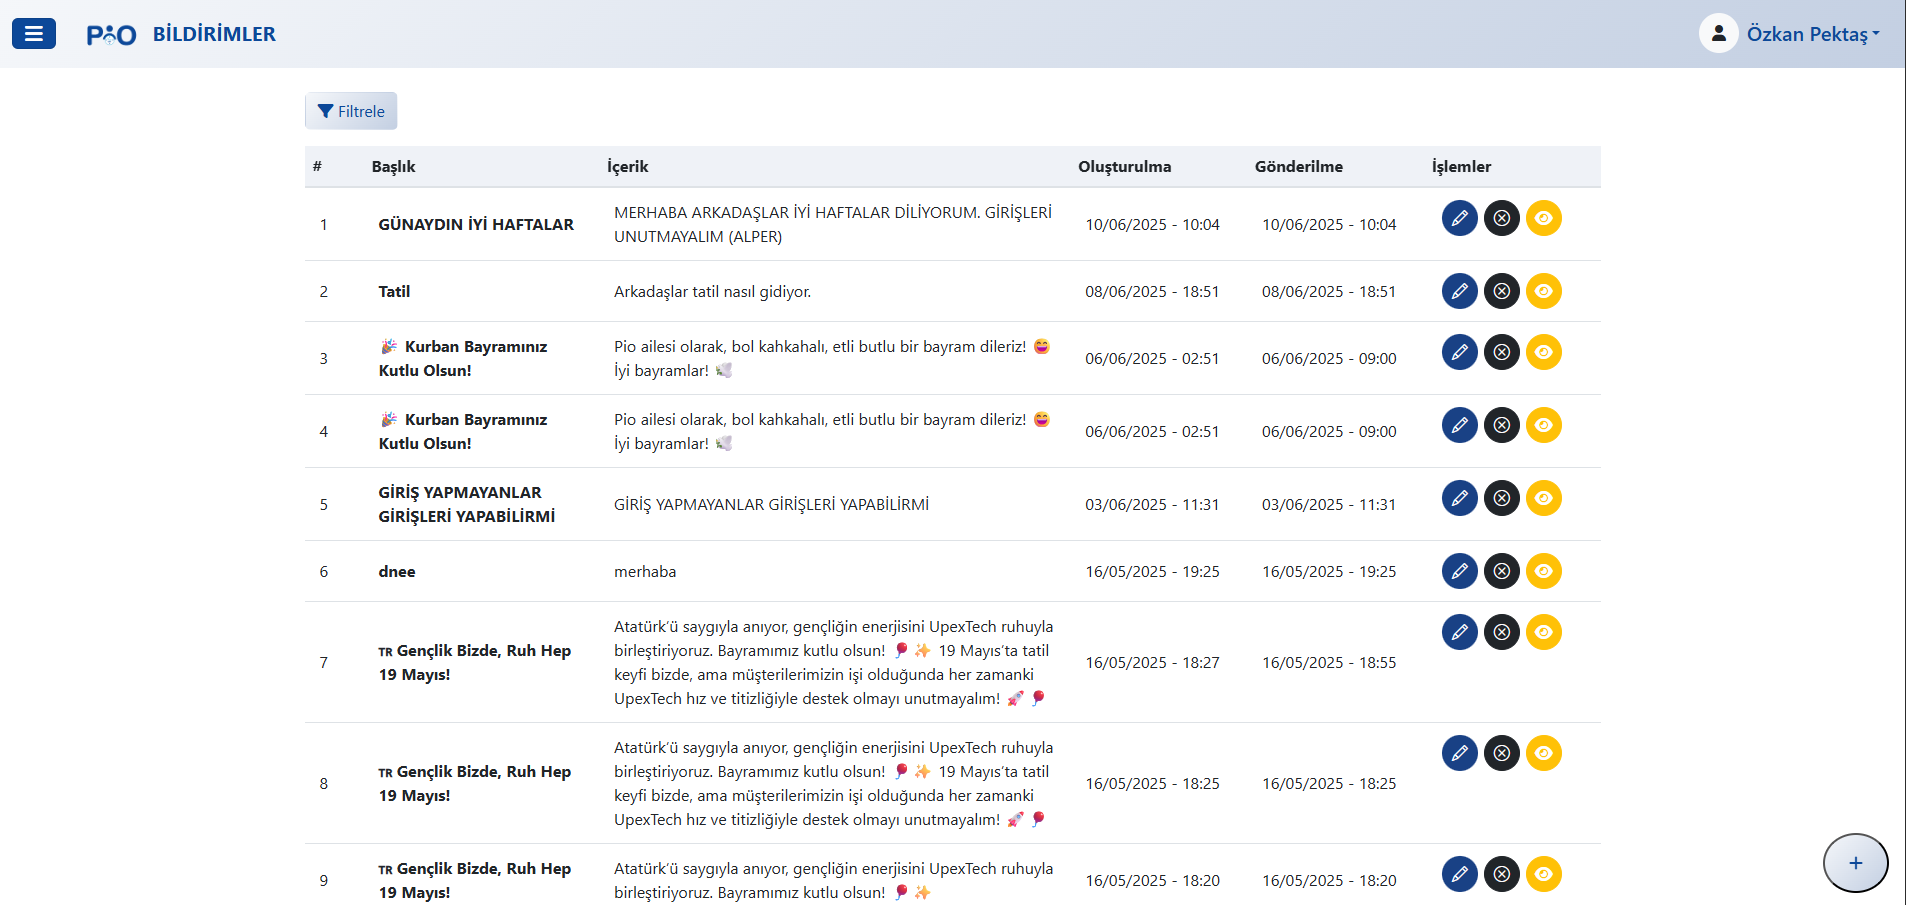Remove notification in row 9
Image resolution: width=1906 pixels, height=905 pixels.
tap(1501, 874)
